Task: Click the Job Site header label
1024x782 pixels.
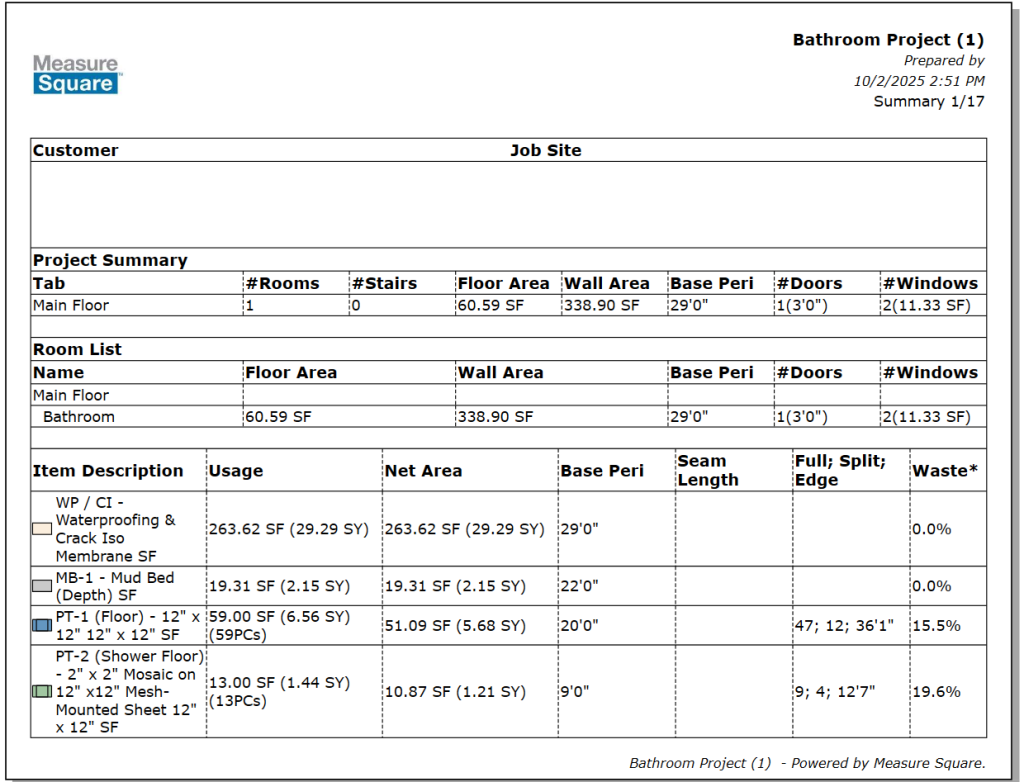Action: pos(545,150)
